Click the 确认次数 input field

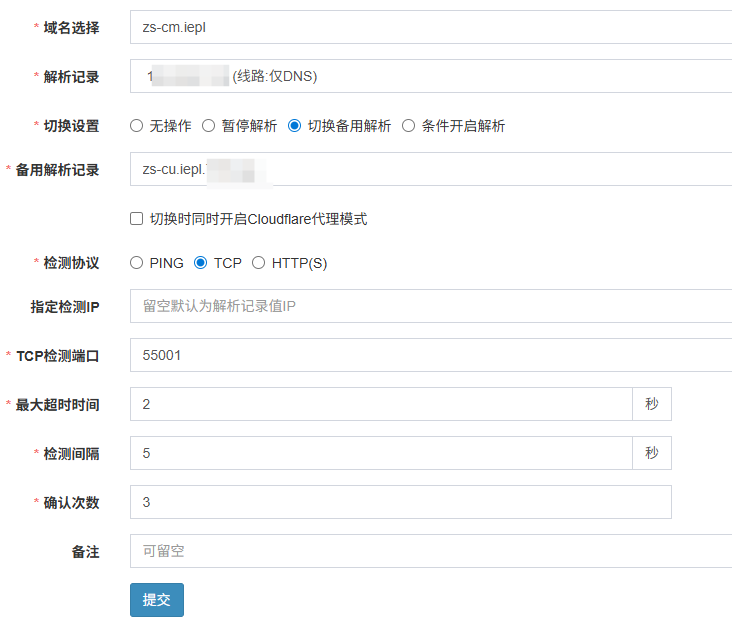pos(400,502)
